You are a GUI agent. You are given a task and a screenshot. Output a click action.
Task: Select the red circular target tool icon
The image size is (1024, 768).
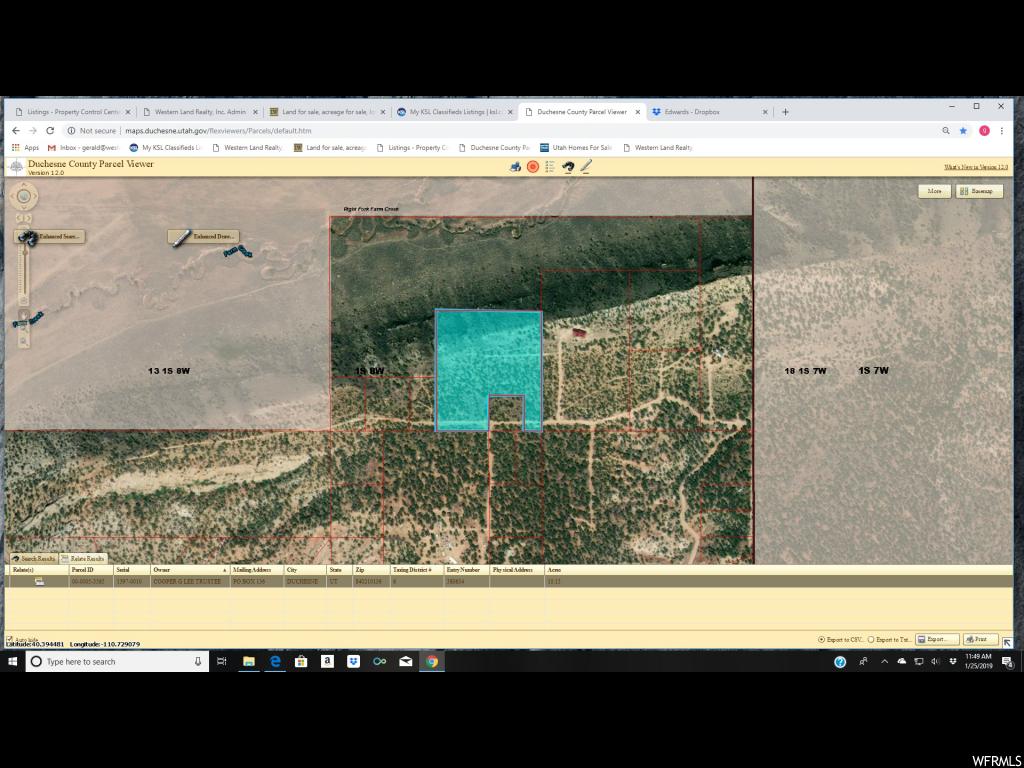pos(533,167)
